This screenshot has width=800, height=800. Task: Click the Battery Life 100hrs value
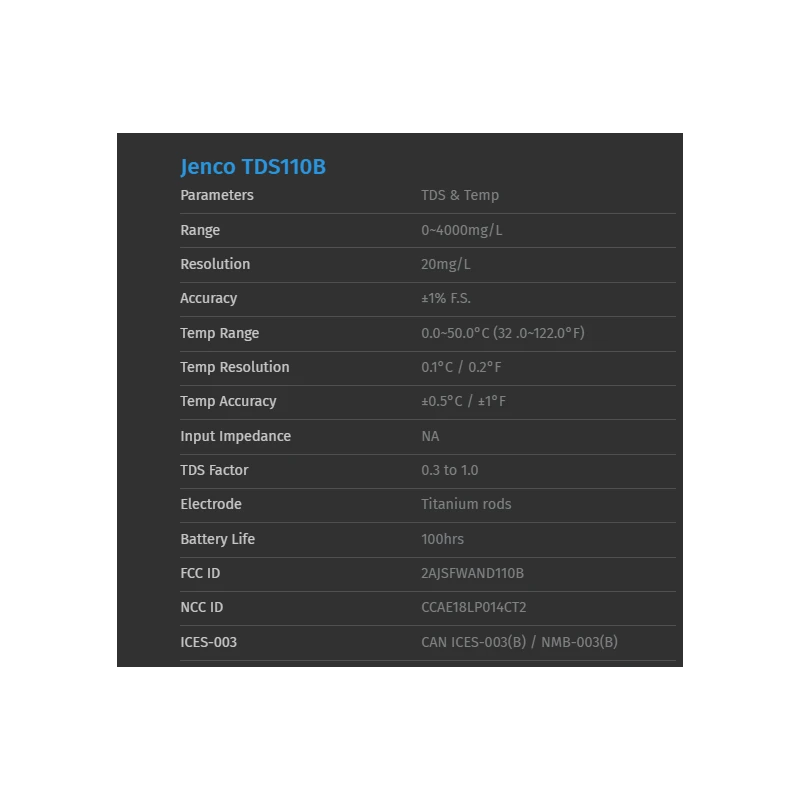[441, 539]
